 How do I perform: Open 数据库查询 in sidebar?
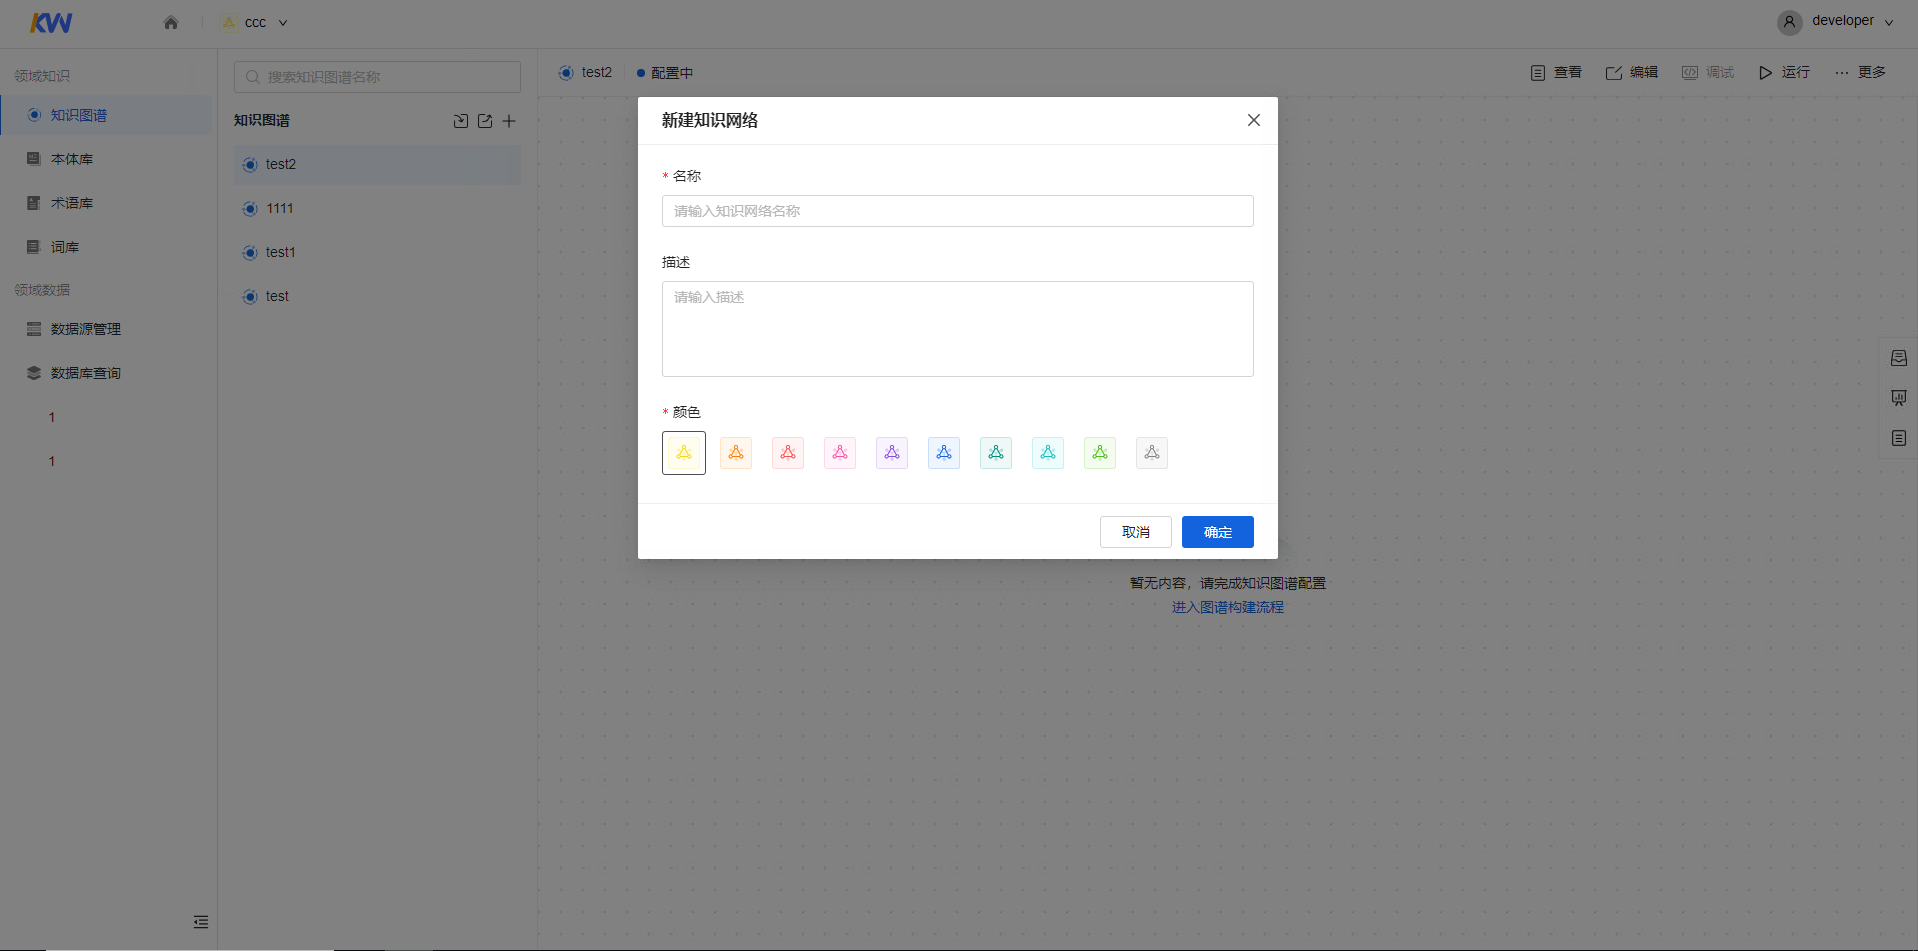pyautogui.click(x=107, y=373)
